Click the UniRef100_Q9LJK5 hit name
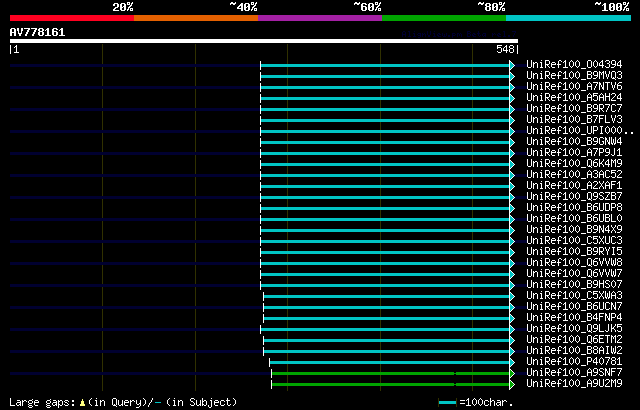Screen dimensions: 640x410 (x=574, y=329)
